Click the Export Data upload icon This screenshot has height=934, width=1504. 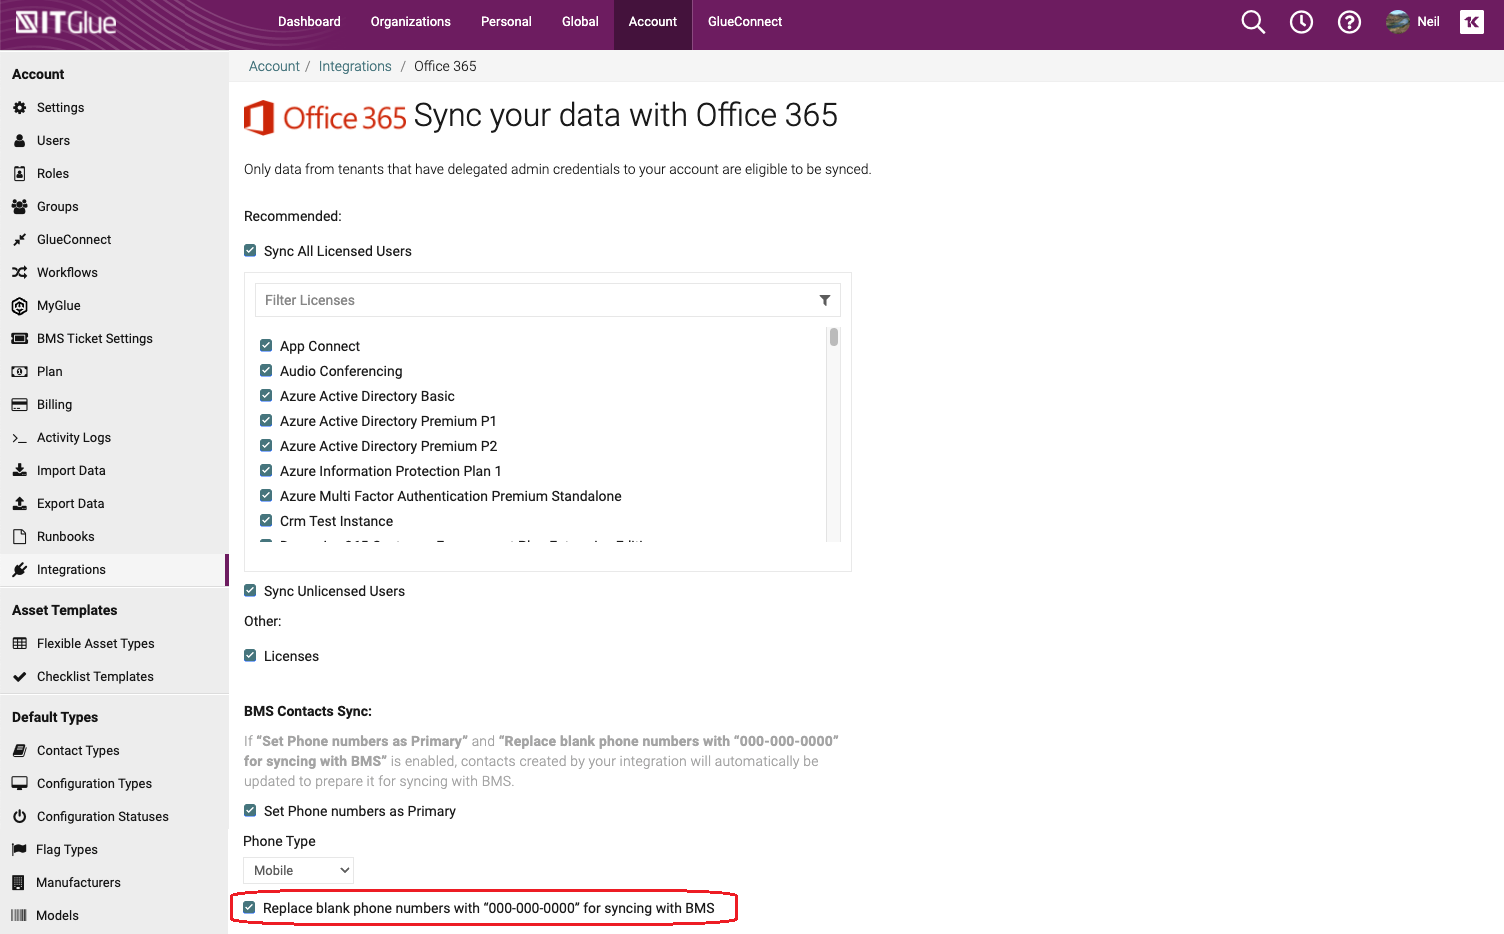point(19,503)
